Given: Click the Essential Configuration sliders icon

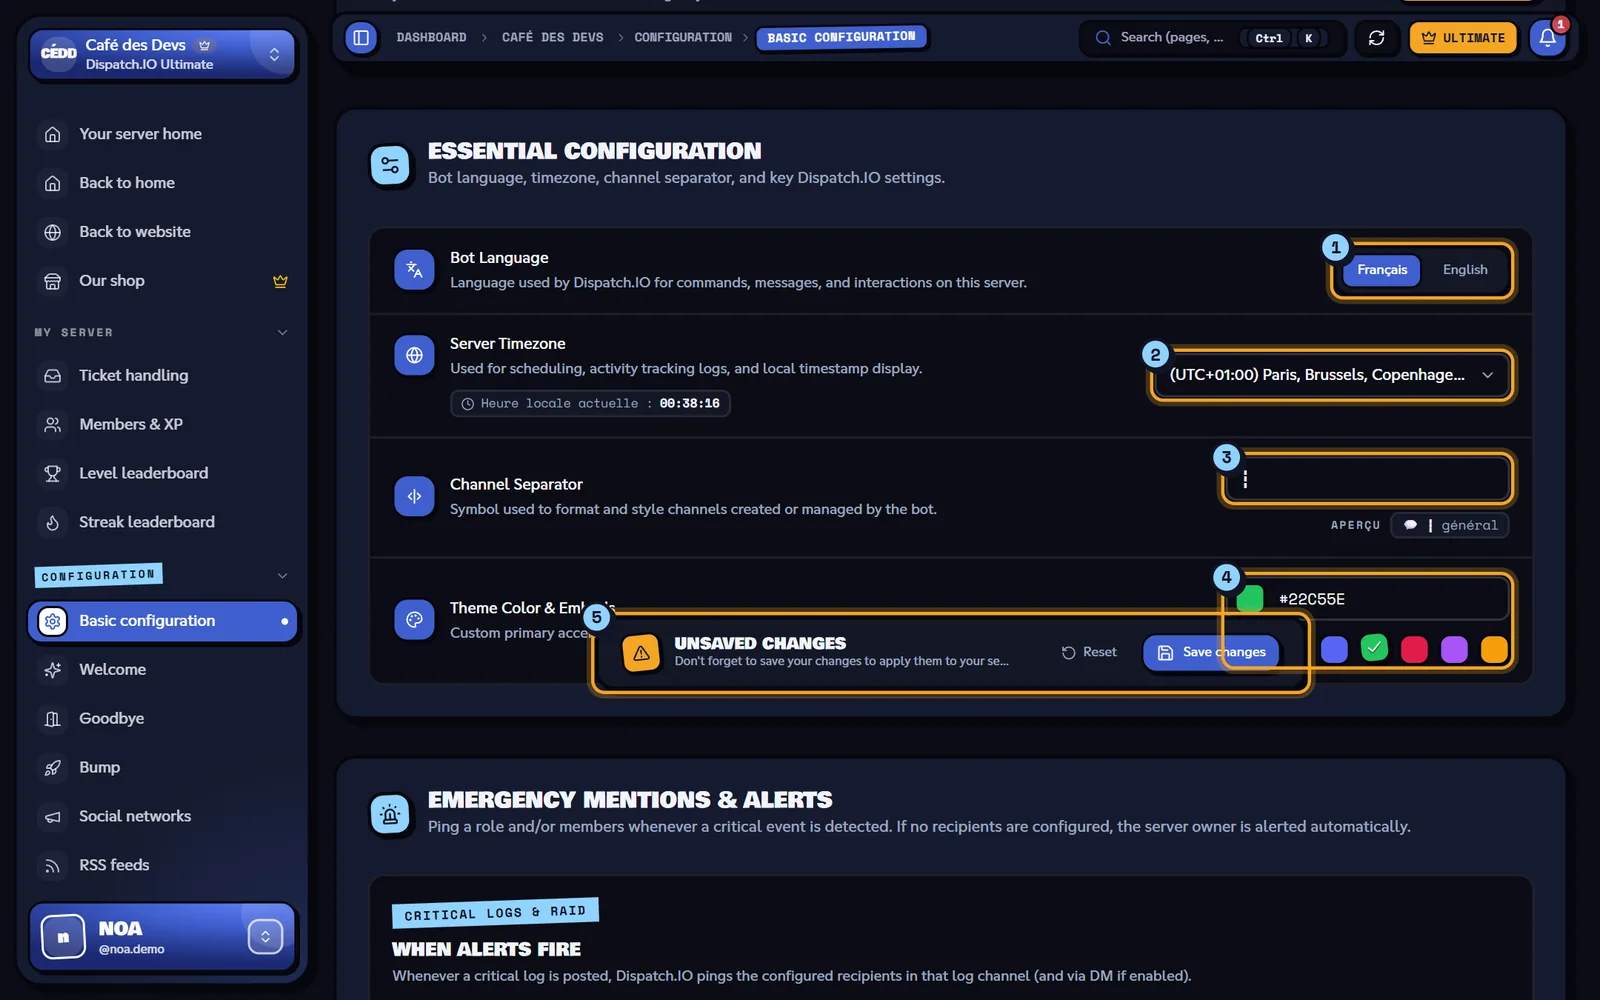Looking at the screenshot, I should point(390,165).
